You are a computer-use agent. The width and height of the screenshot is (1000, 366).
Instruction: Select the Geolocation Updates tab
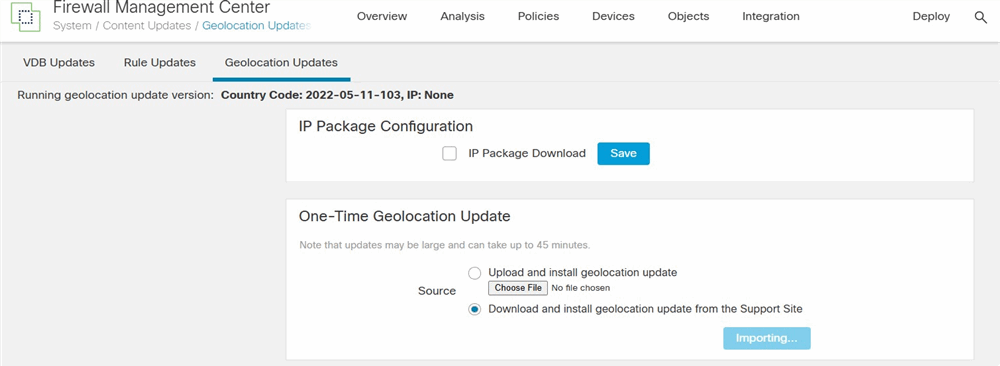[281, 62]
